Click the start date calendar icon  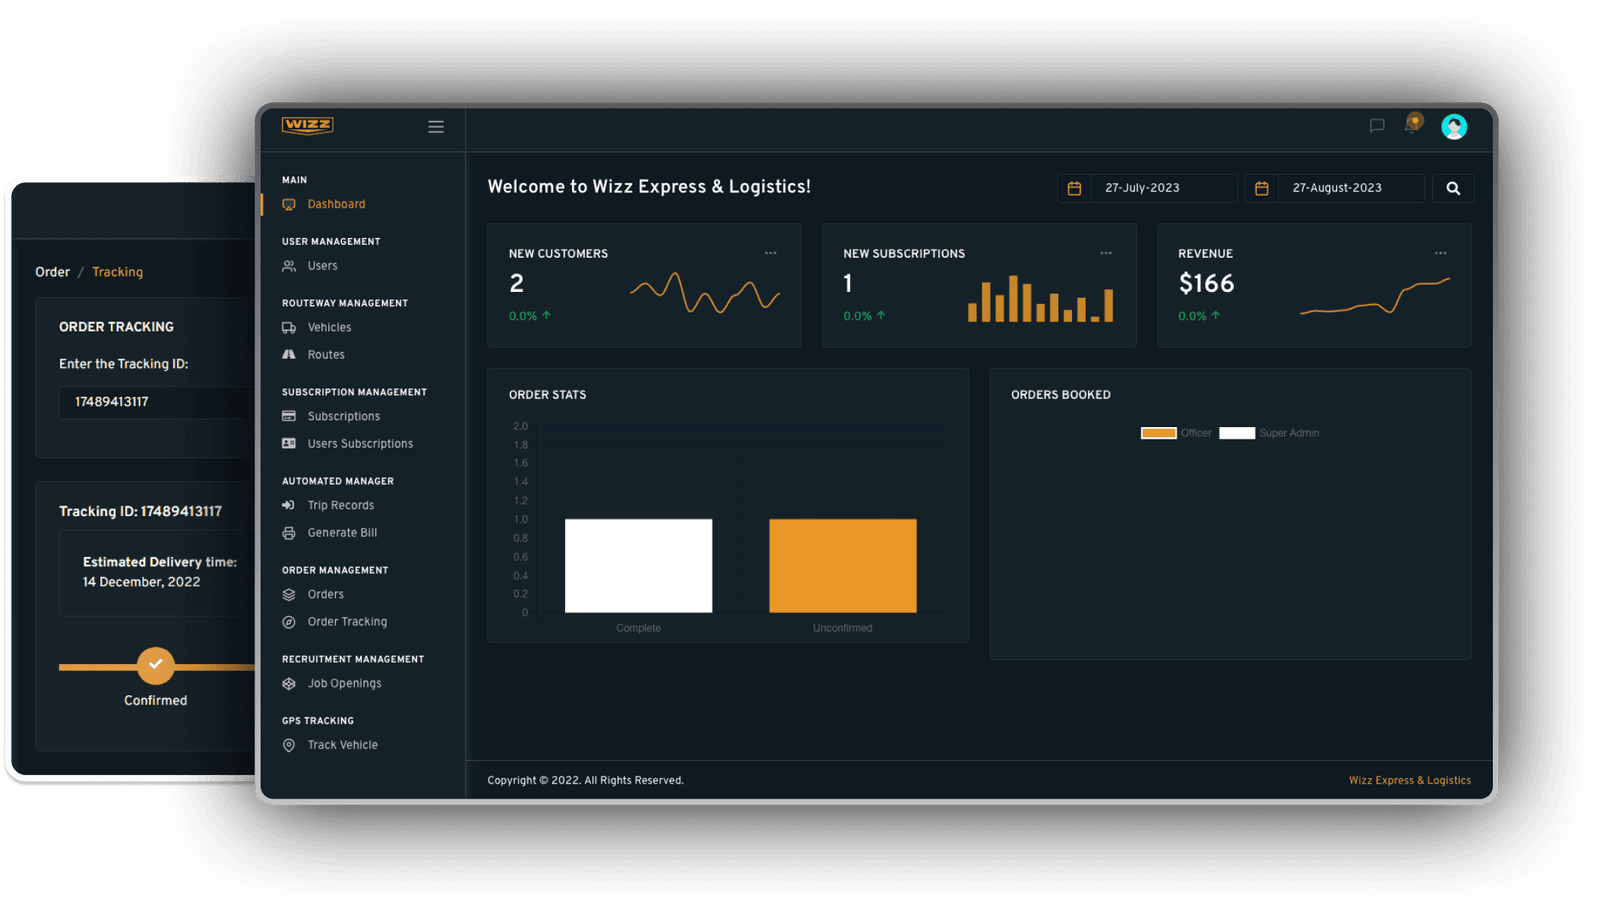[x=1075, y=188]
